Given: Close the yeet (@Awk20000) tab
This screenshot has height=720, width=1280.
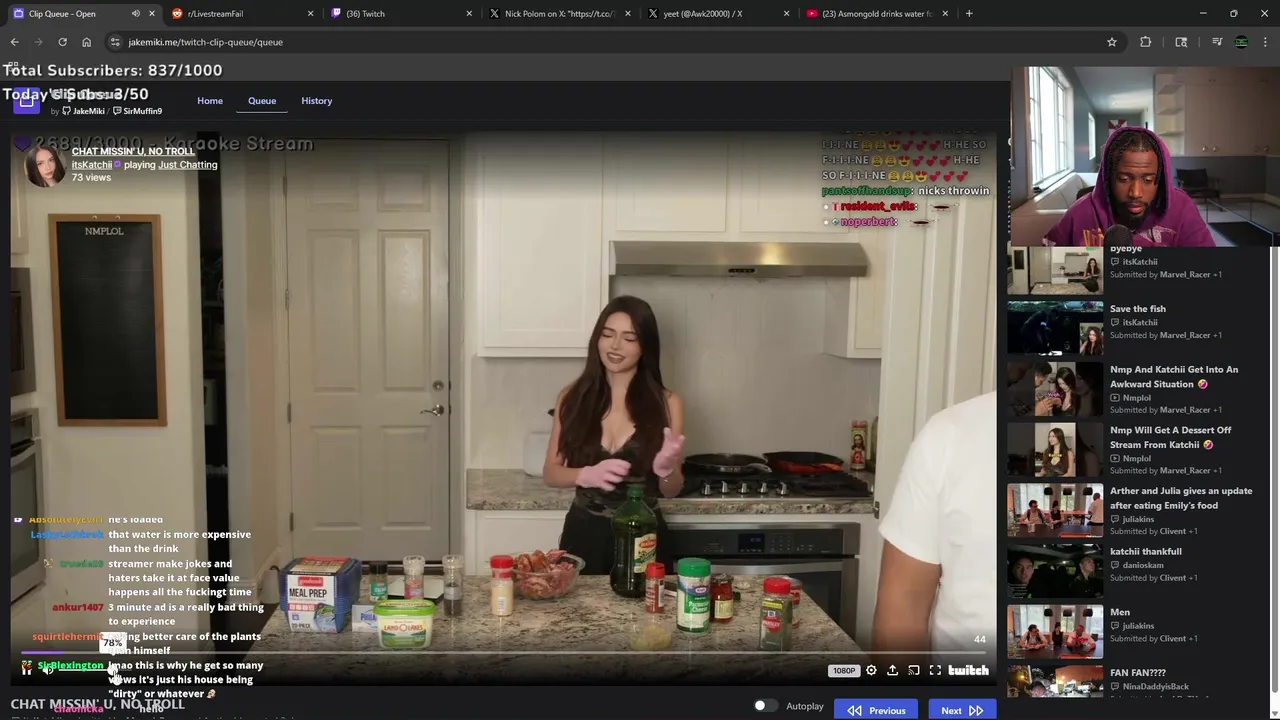Looking at the screenshot, I should (x=786, y=14).
